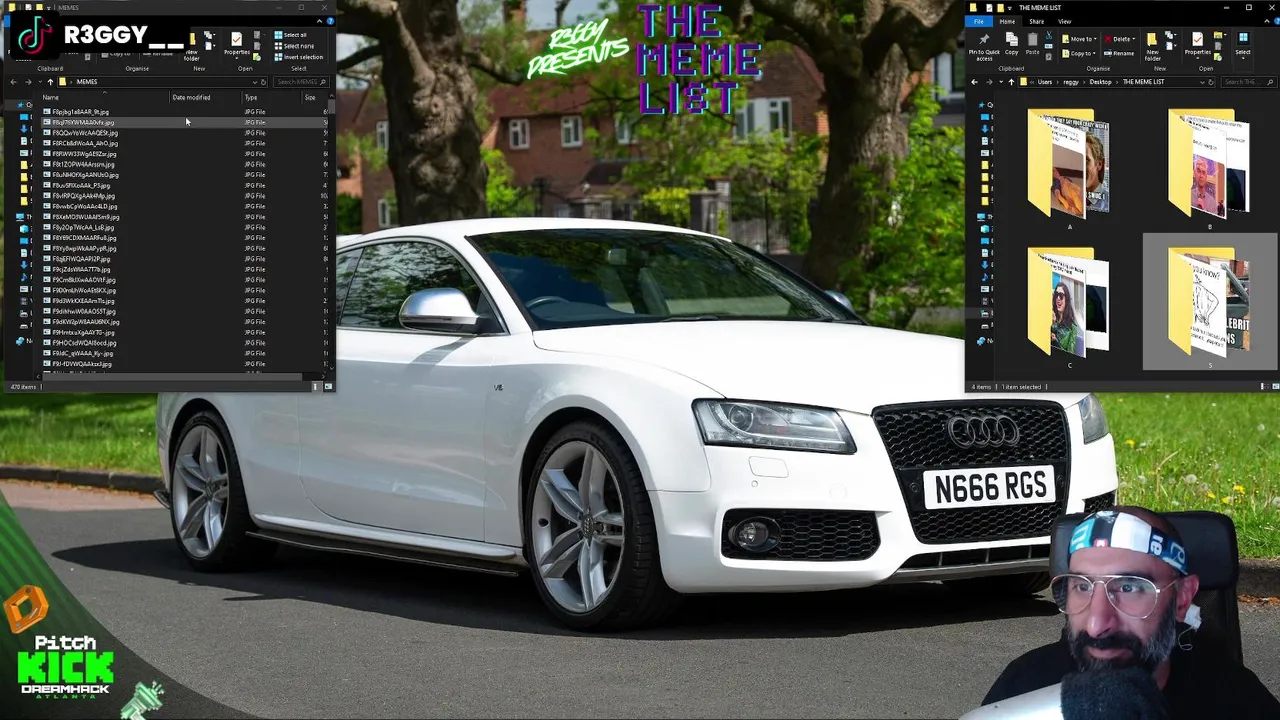Select folder B in THE MEME LIST
1280x720 pixels.
1208,170
